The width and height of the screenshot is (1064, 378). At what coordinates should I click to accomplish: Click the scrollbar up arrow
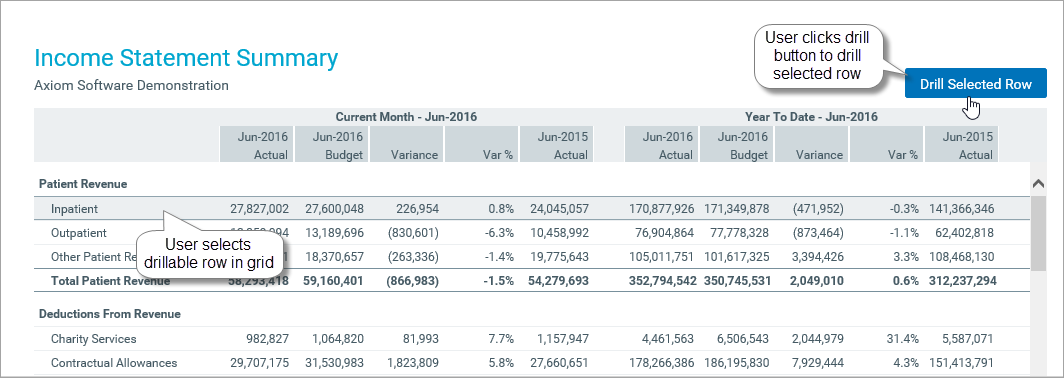point(1038,183)
